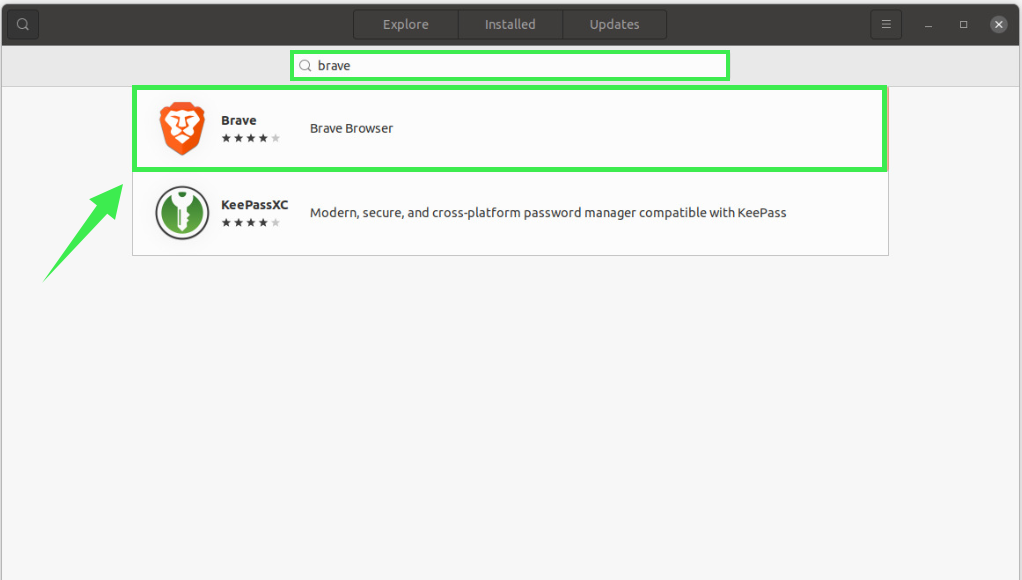Toggle the search button in header bar

23,25
